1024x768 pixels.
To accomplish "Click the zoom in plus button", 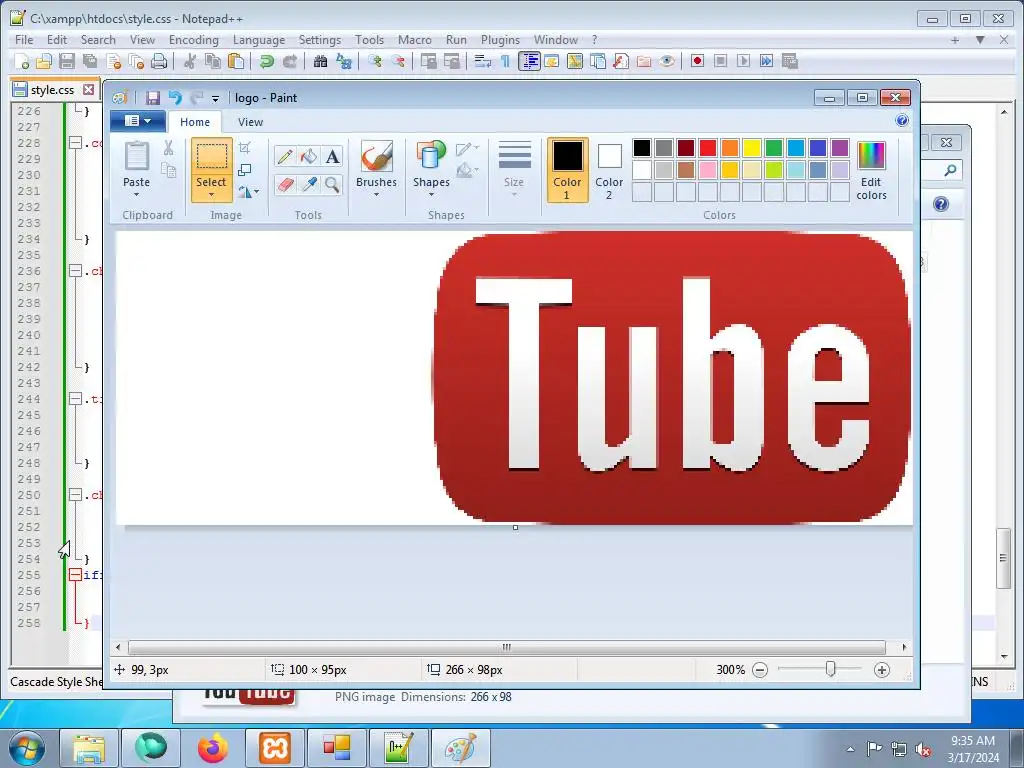I will 882,670.
